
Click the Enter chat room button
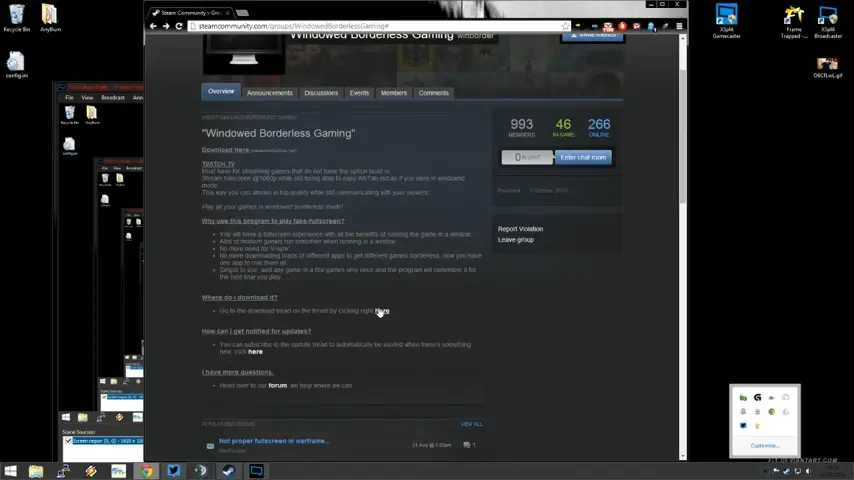click(583, 157)
